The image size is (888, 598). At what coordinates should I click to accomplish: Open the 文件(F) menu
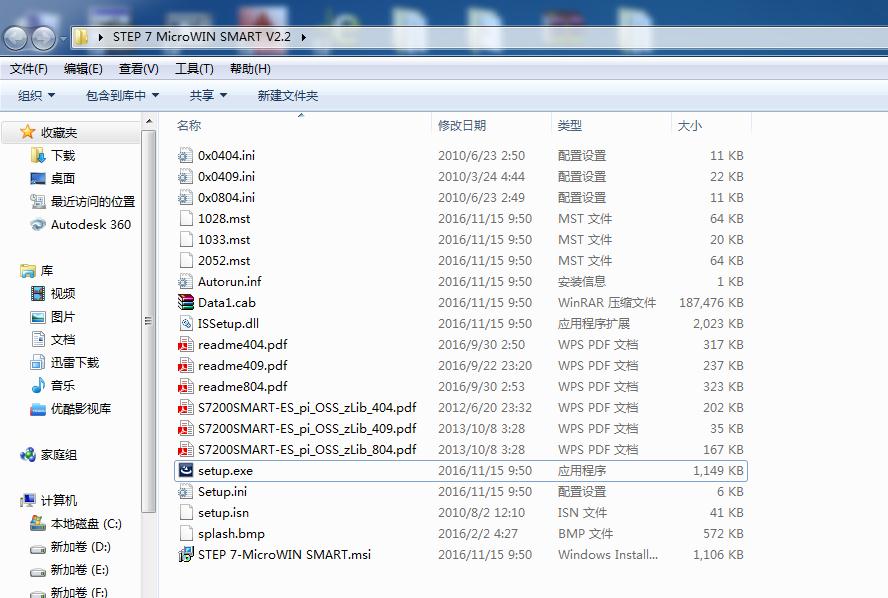29,69
